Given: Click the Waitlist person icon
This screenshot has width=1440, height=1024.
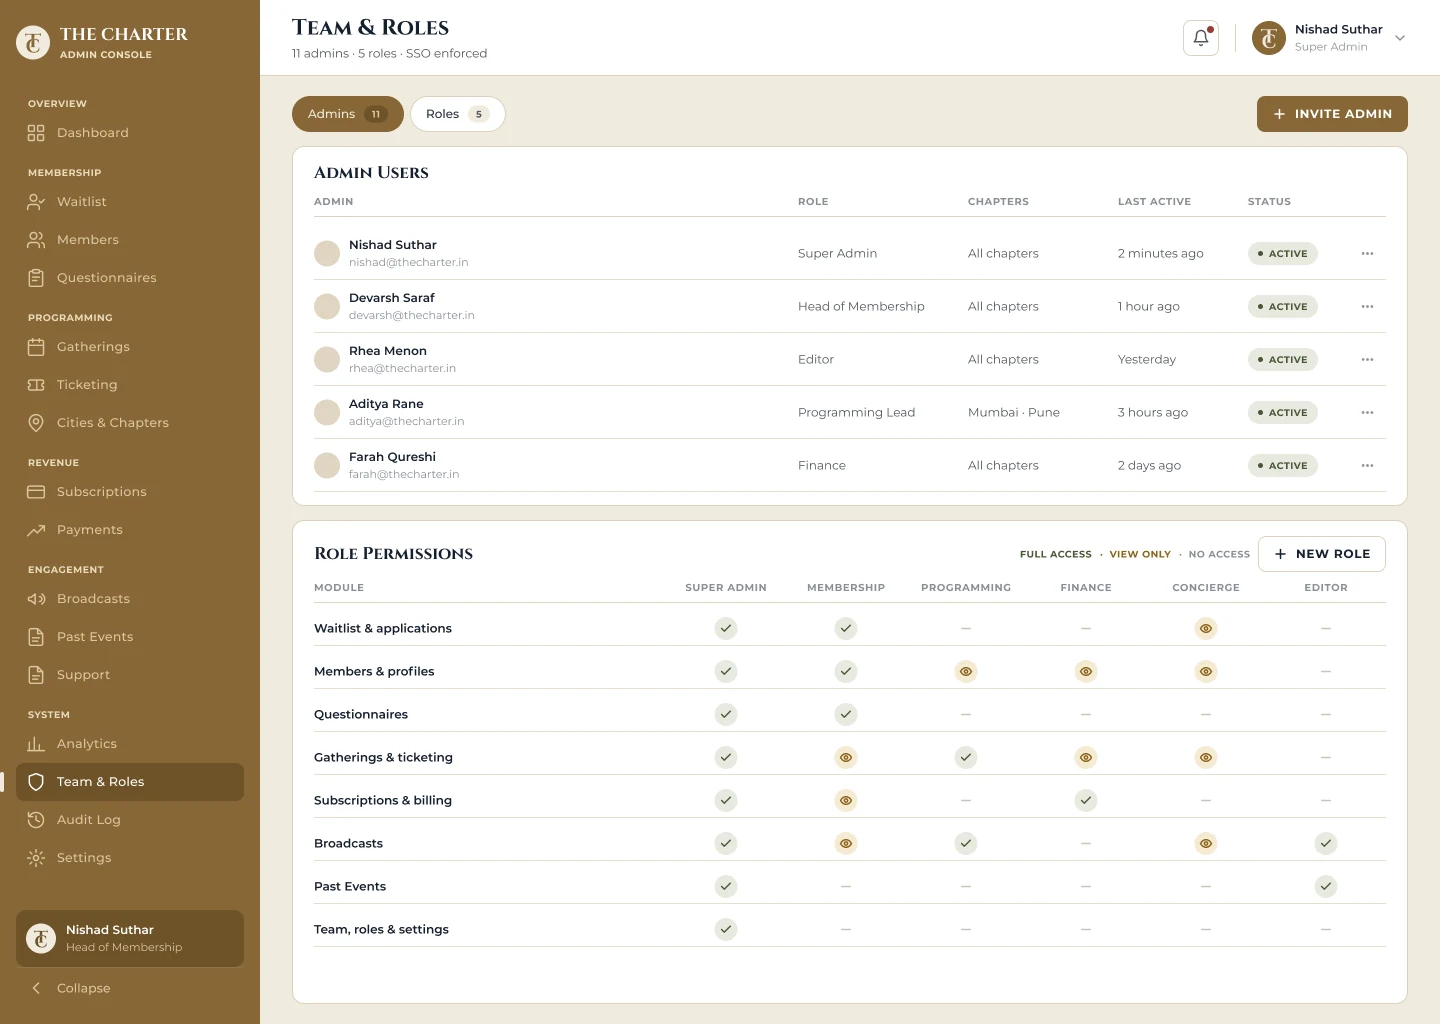Looking at the screenshot, I should pyautogui.click(x=36, y=202).
